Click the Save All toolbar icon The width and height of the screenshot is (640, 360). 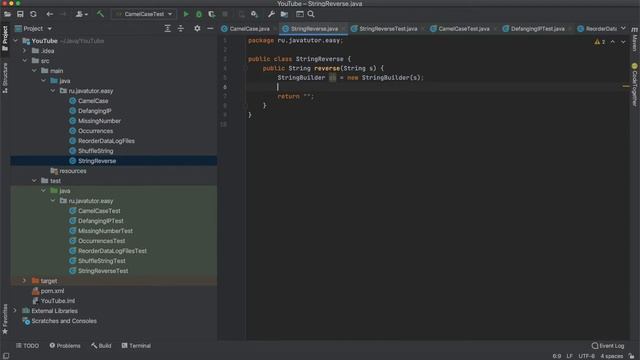pyautogui.click(x=20, y=14)
